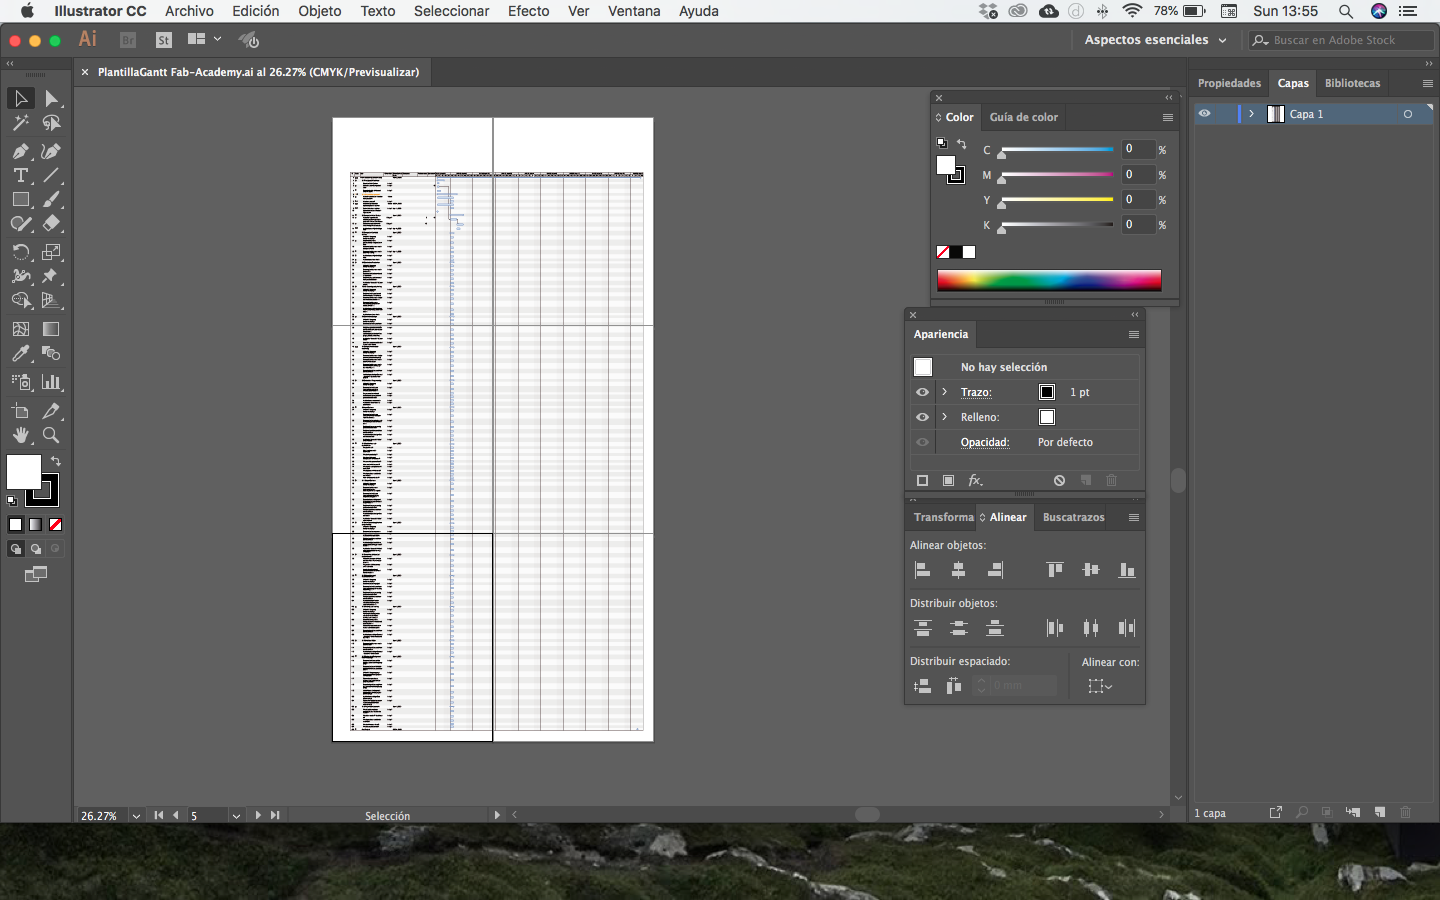
Task: Open the Efecto menu
Action: point(528,11)
